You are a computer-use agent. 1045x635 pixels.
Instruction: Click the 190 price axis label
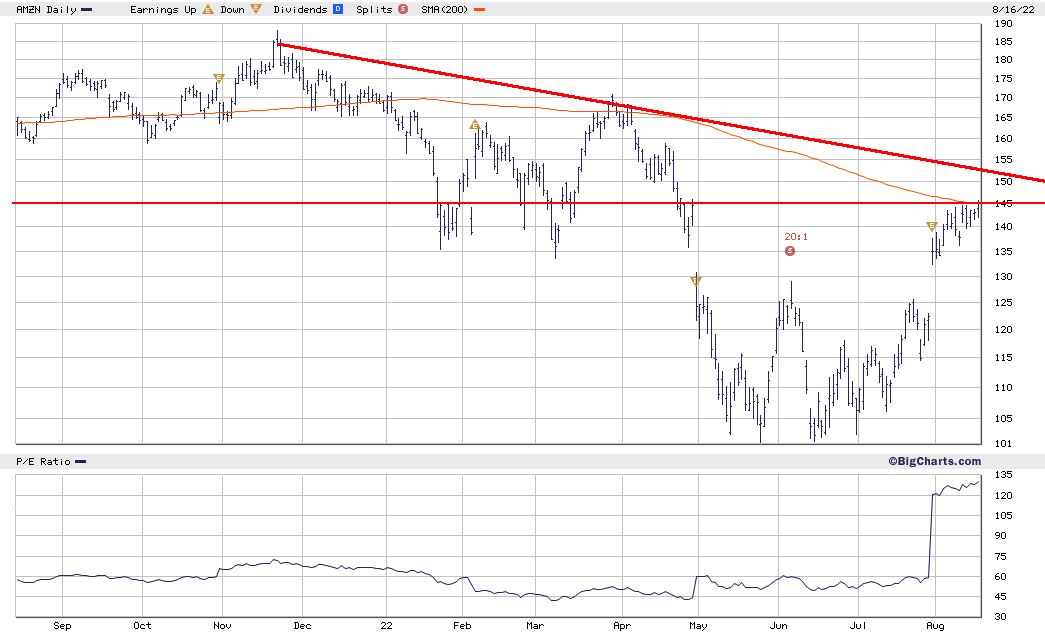coord(1003,23)
